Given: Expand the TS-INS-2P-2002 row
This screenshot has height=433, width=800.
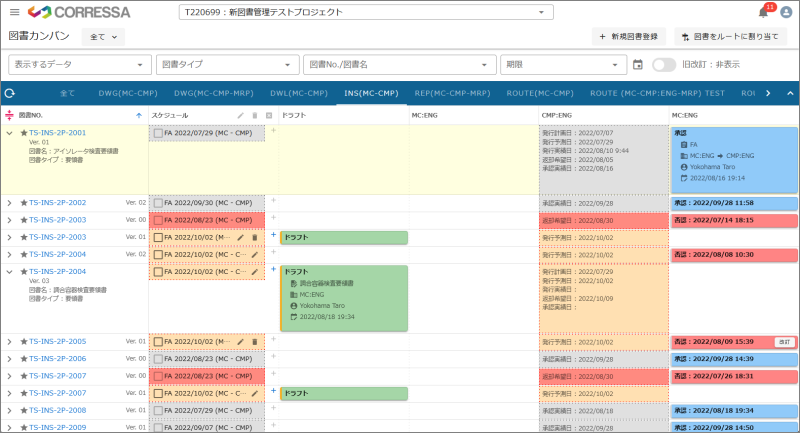Looking at the screenshot, I should (x=9, y=203).
